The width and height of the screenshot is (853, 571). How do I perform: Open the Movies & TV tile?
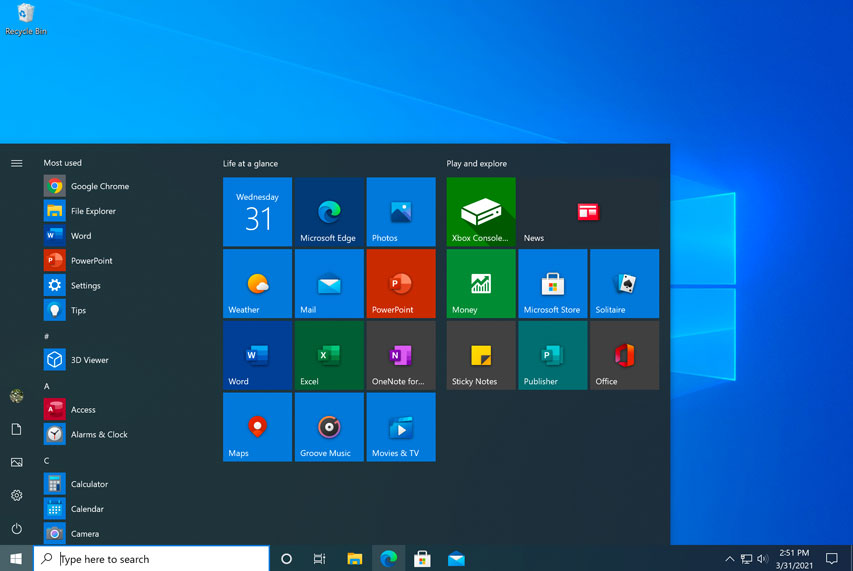(401, 427)
